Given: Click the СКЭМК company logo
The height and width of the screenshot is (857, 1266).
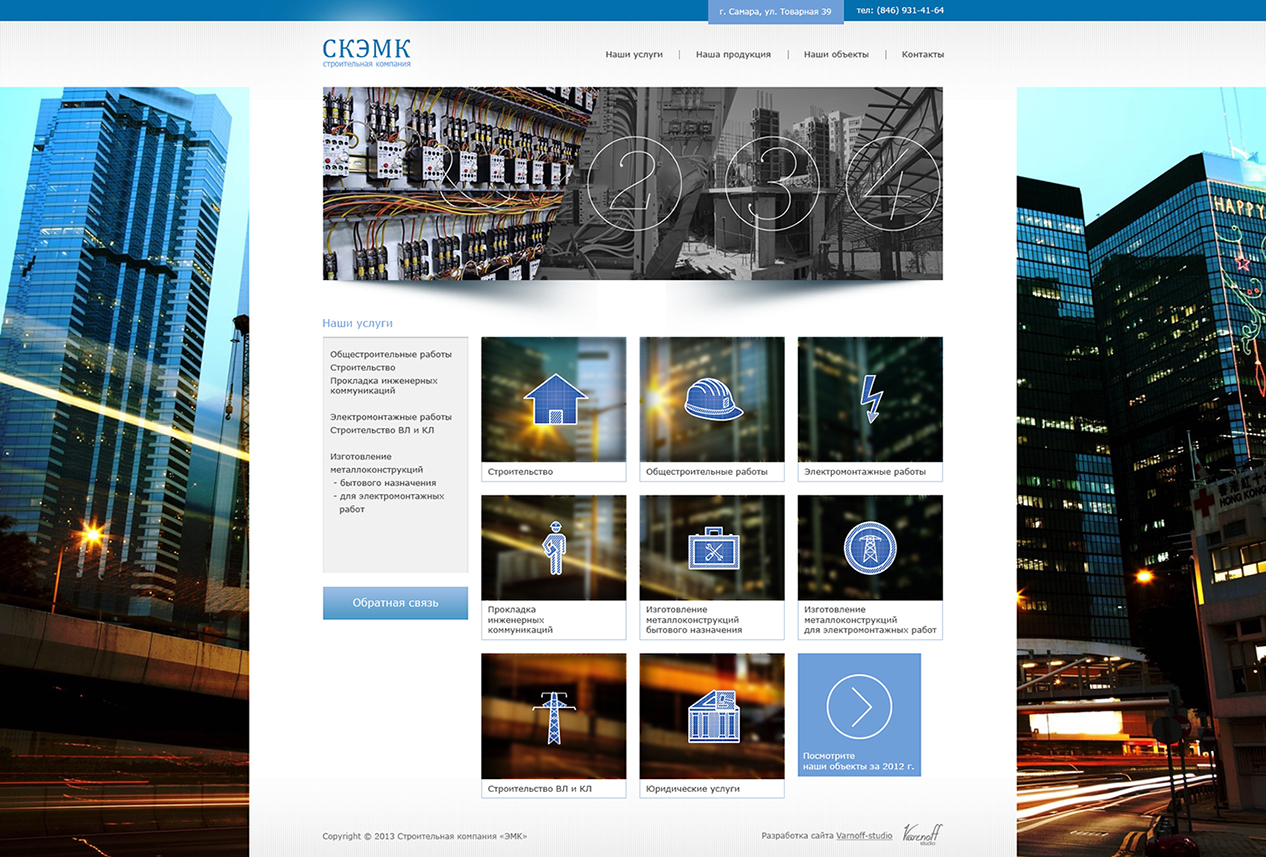Looking at the screenshot, I should click(366, 52).
